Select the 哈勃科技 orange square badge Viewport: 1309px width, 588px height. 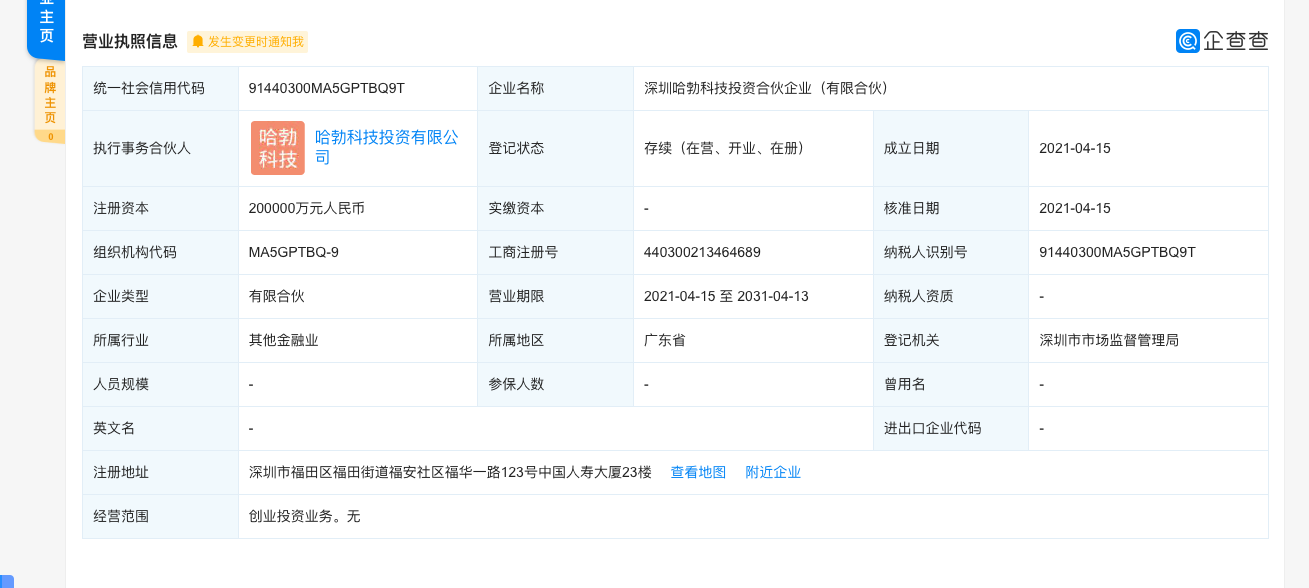(277, 147)
